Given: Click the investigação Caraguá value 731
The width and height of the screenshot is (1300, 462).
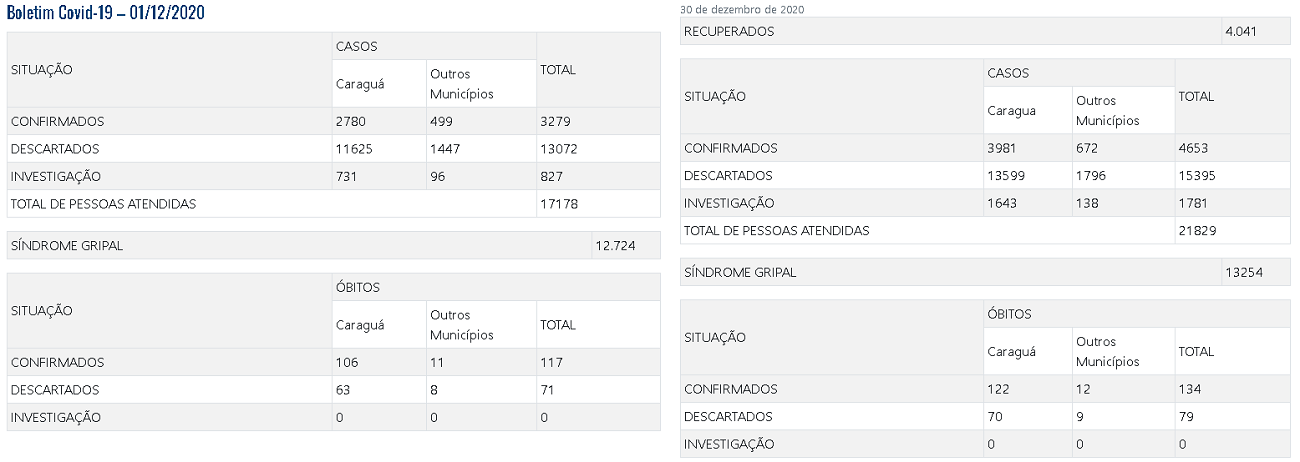Looking at the screenshot, I should point(348,176).
